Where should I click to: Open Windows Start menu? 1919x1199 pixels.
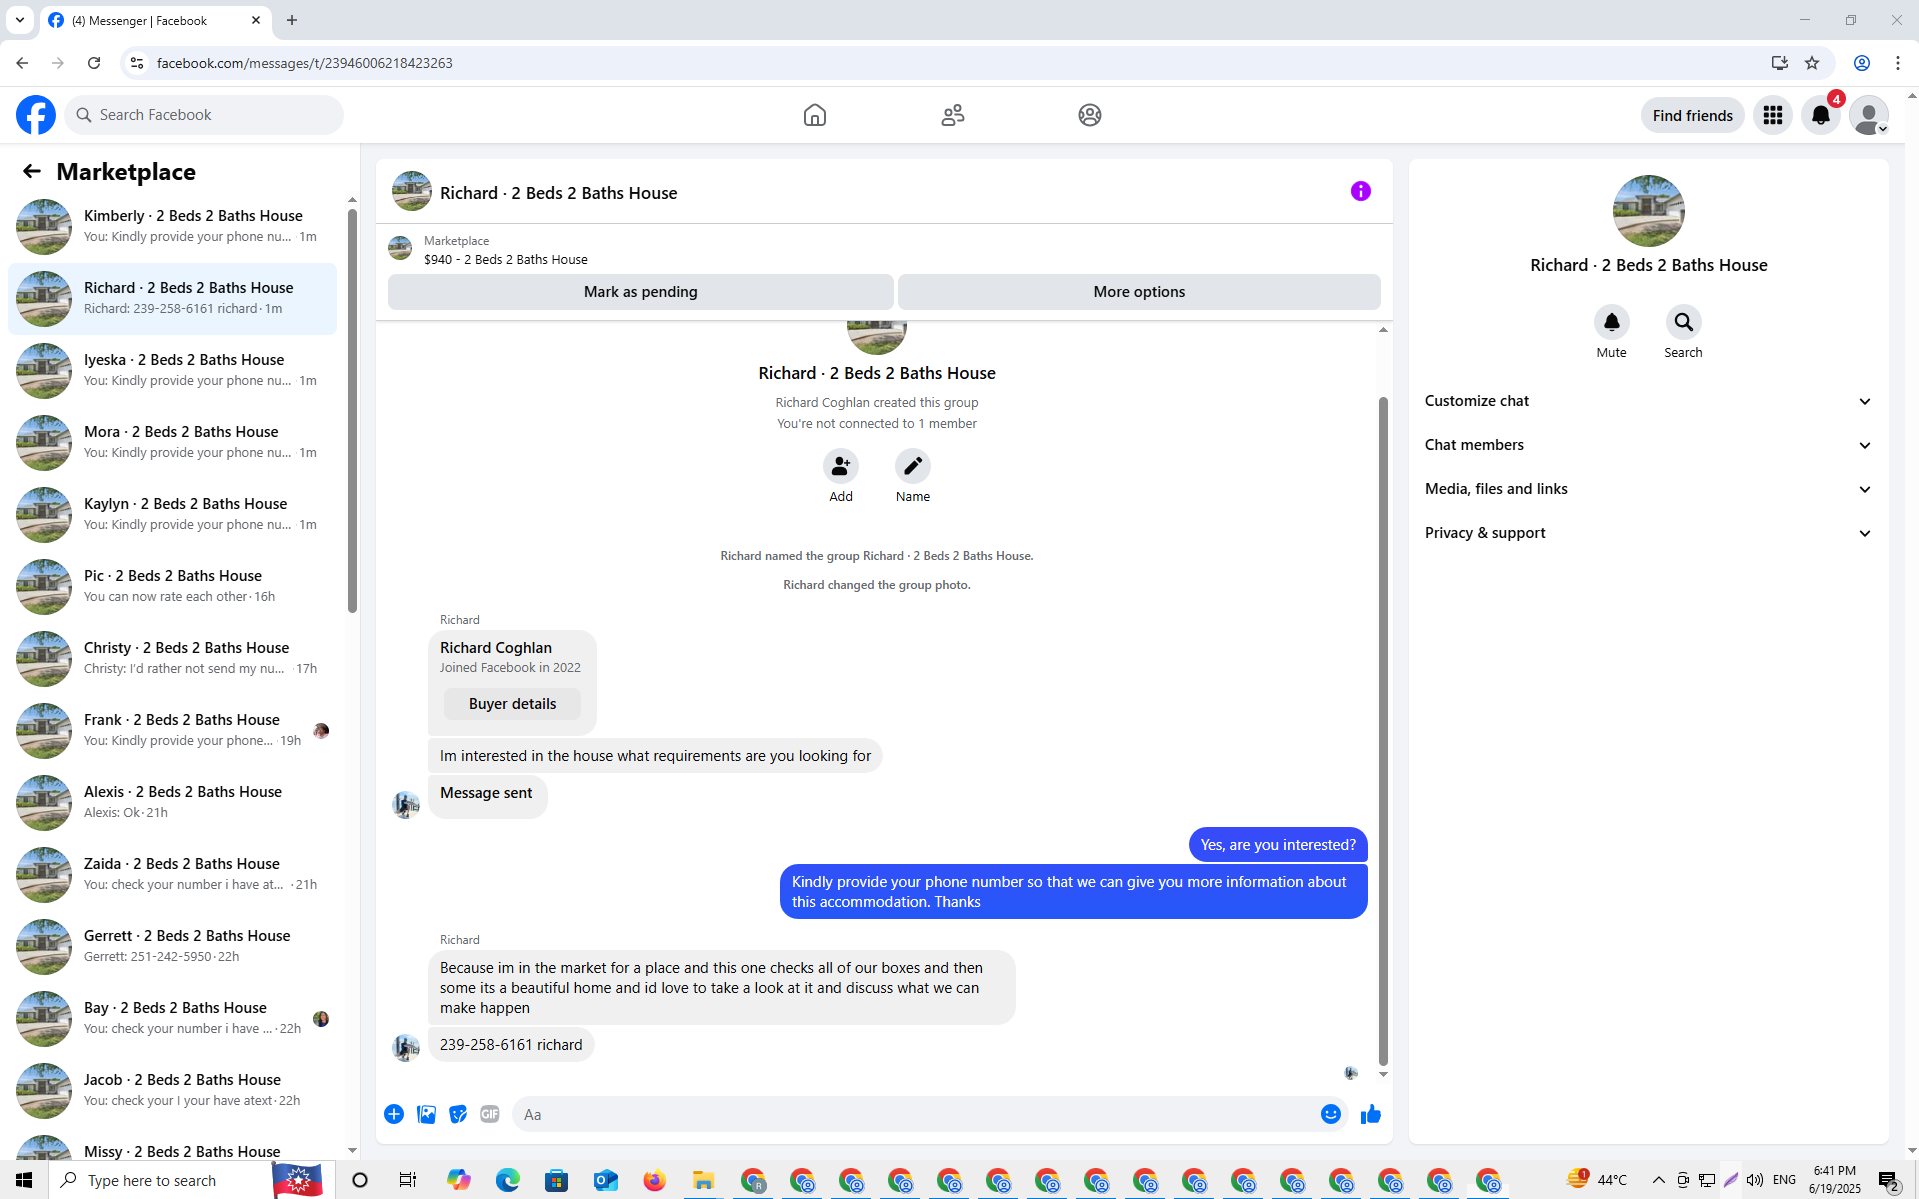(x=24, y=1180)
